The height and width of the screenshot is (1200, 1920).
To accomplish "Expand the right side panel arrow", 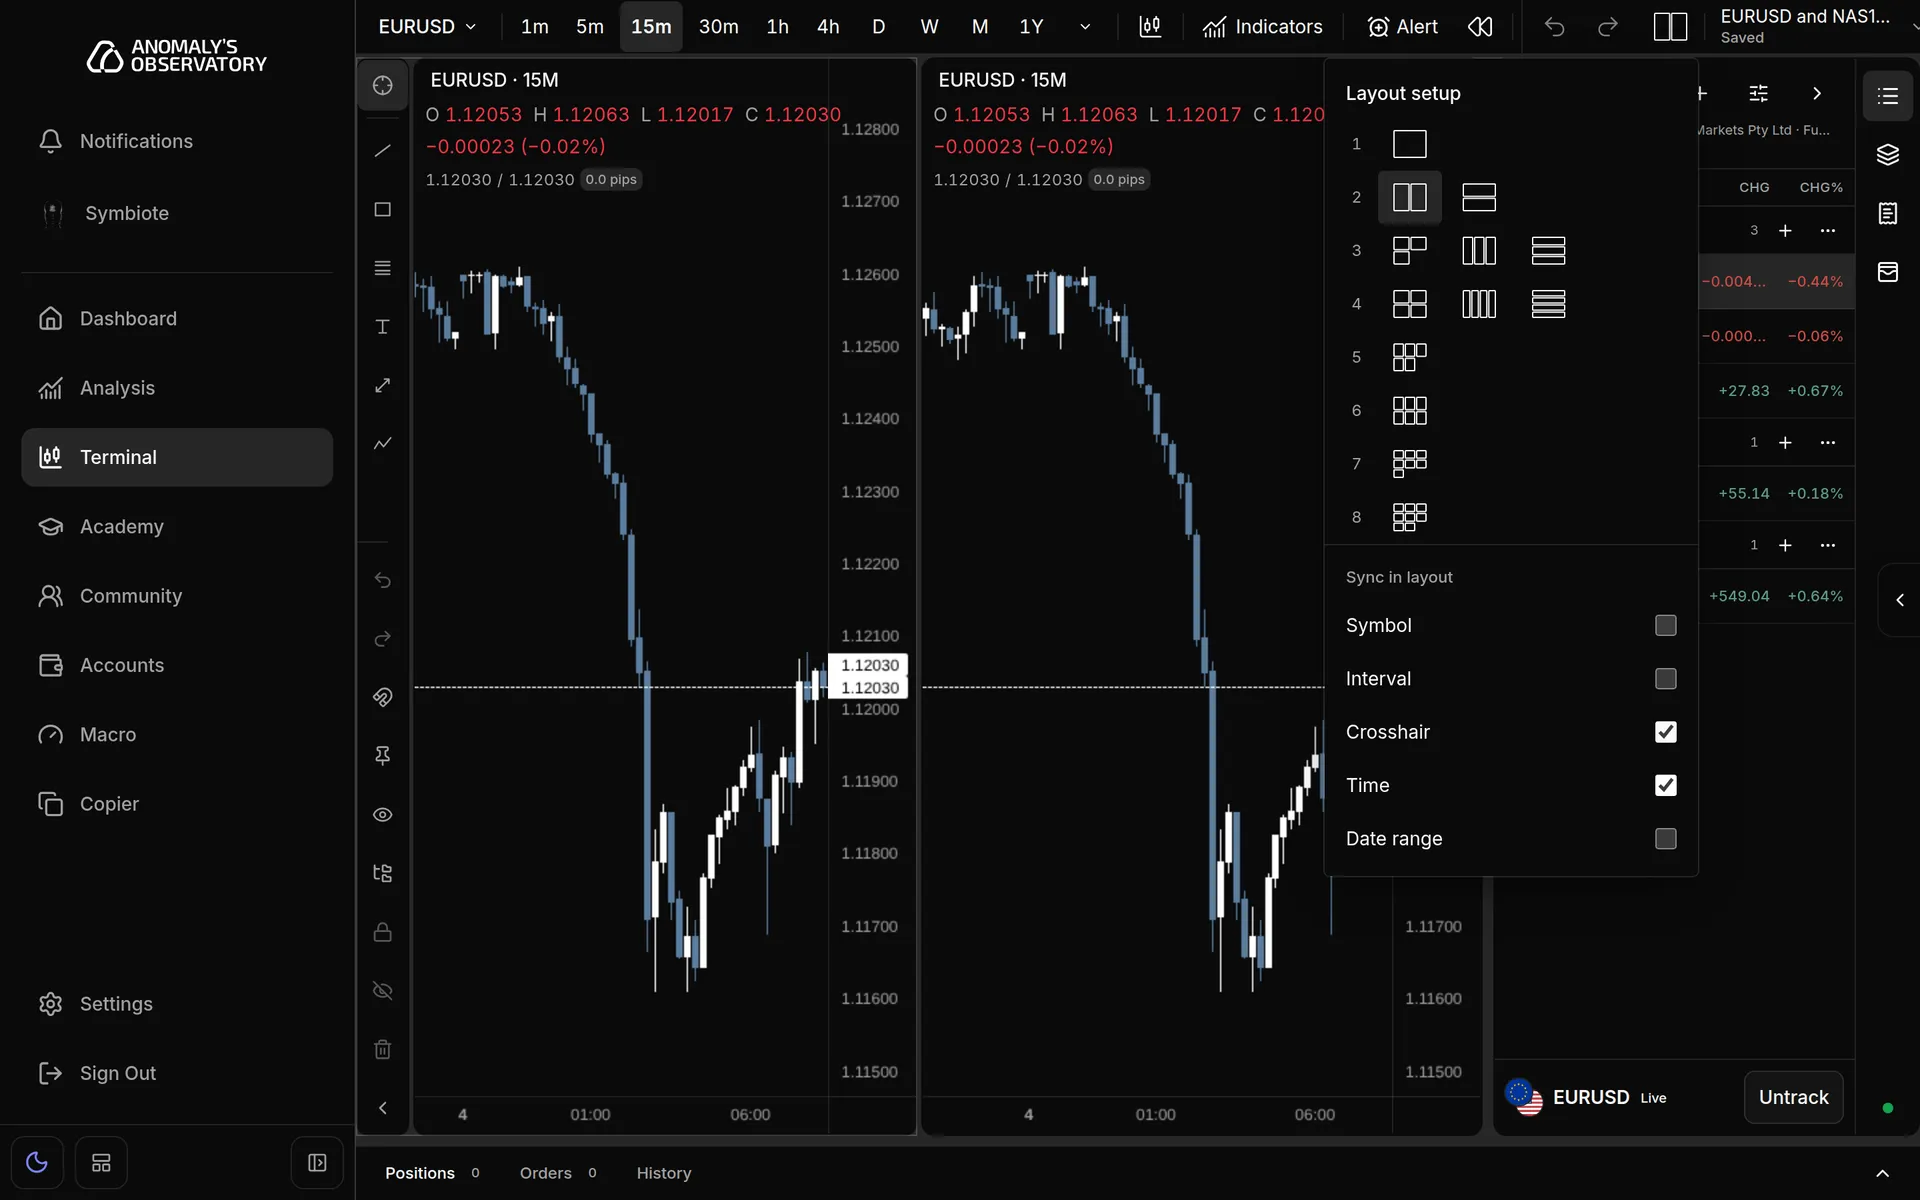I will coord(1900,600).
